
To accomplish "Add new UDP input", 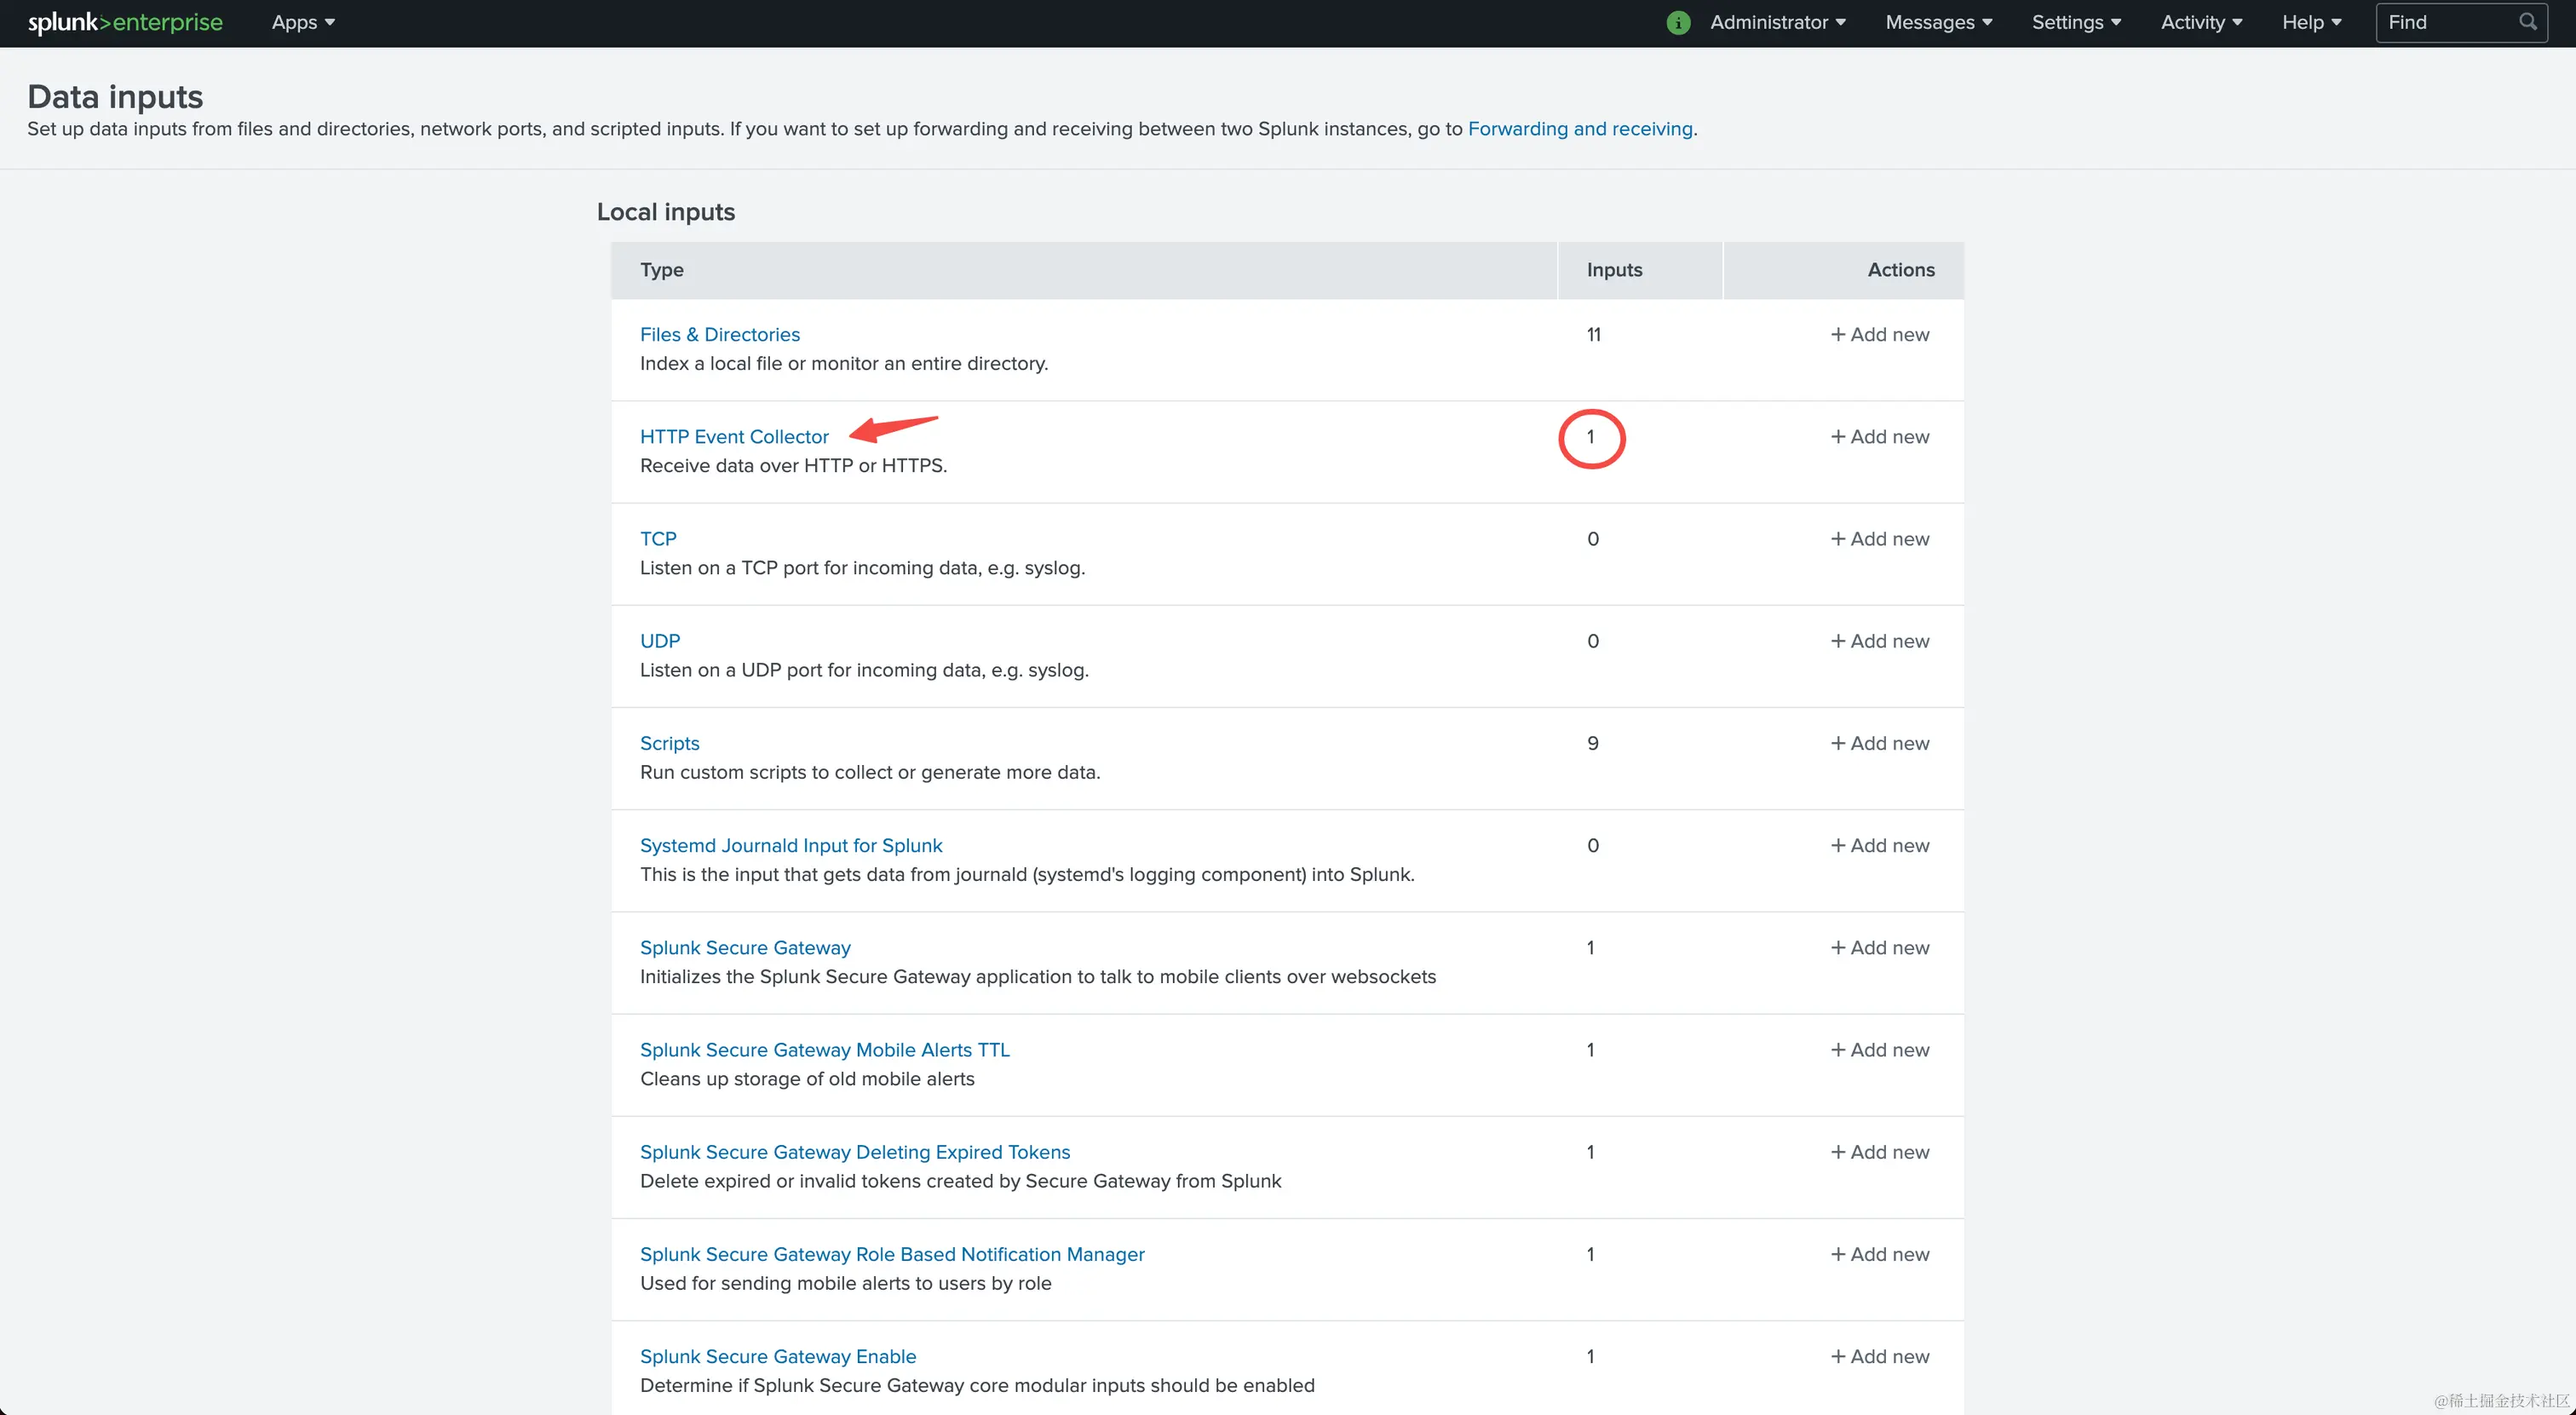I will point(1879,640).
